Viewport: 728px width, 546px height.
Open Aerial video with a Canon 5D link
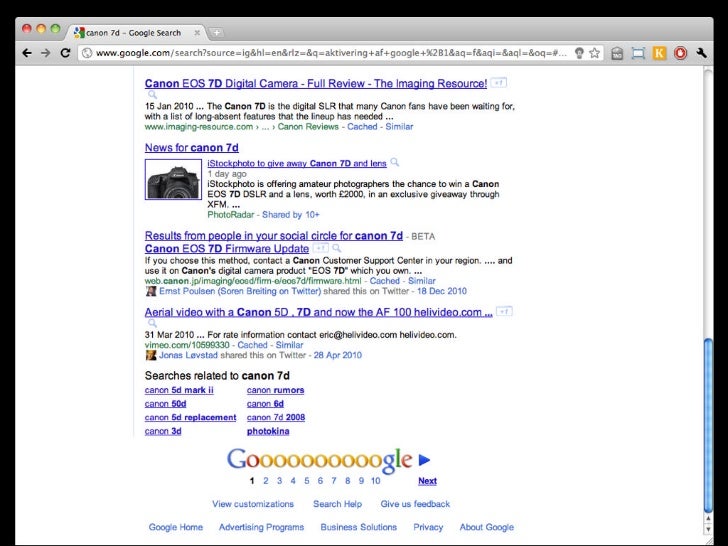[x=318, y=312]
